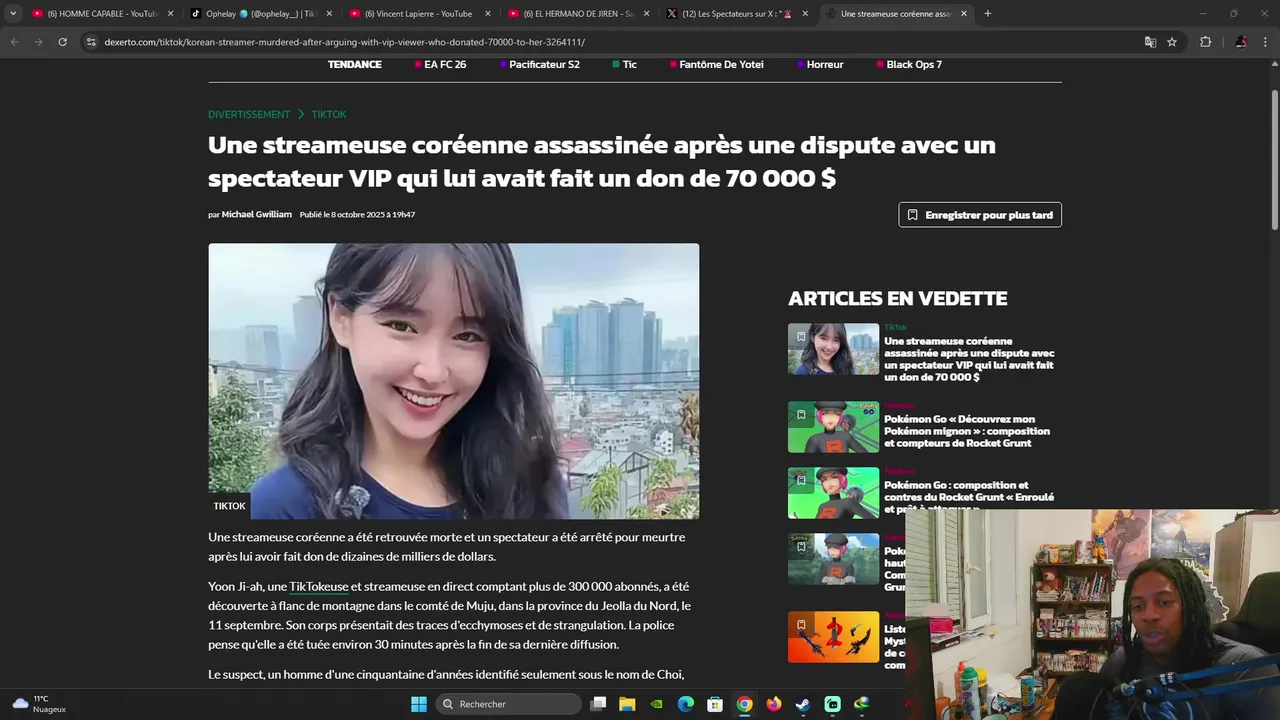The width and height of the screenshot is (1280, 720).
Task: Click the TIKTOK breadcrumb link
Action: coord(329,114)
